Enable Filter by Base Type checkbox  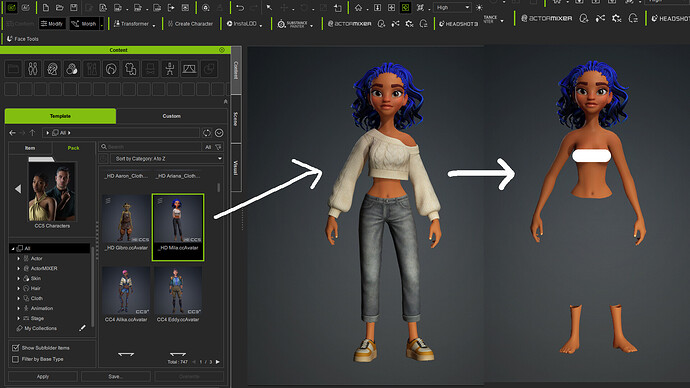15,359
